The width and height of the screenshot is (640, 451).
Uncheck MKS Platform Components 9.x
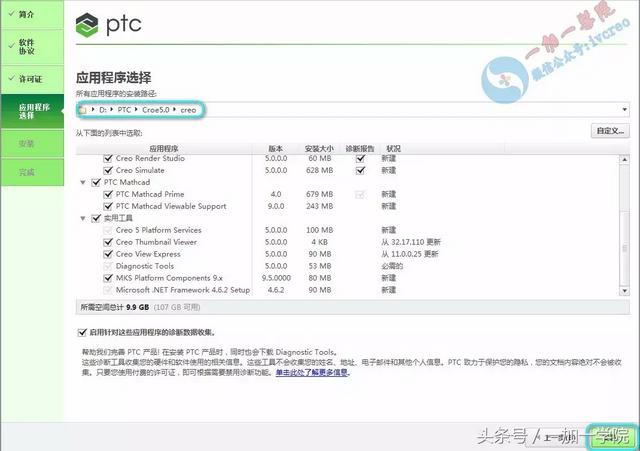108,278
